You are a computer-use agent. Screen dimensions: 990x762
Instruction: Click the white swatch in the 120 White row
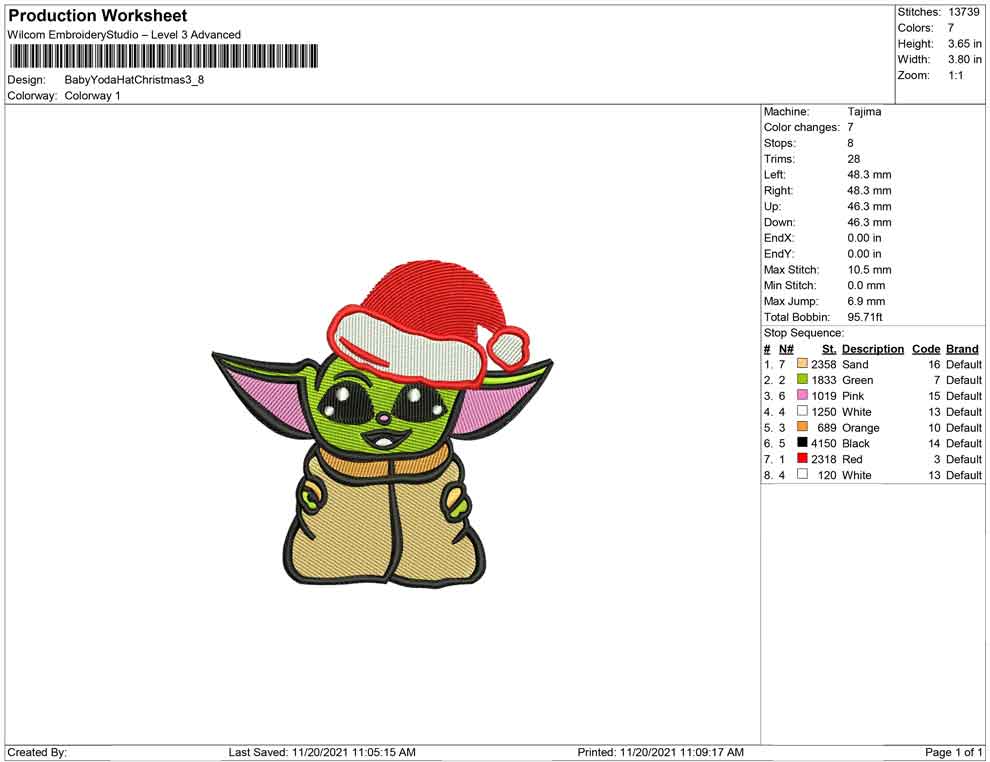tap(802, 474)
